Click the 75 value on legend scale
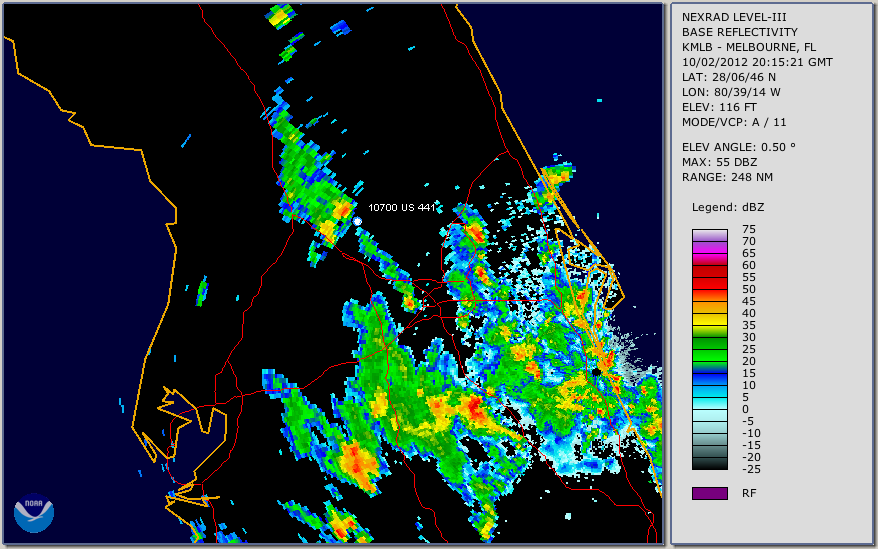 [749, 229]
